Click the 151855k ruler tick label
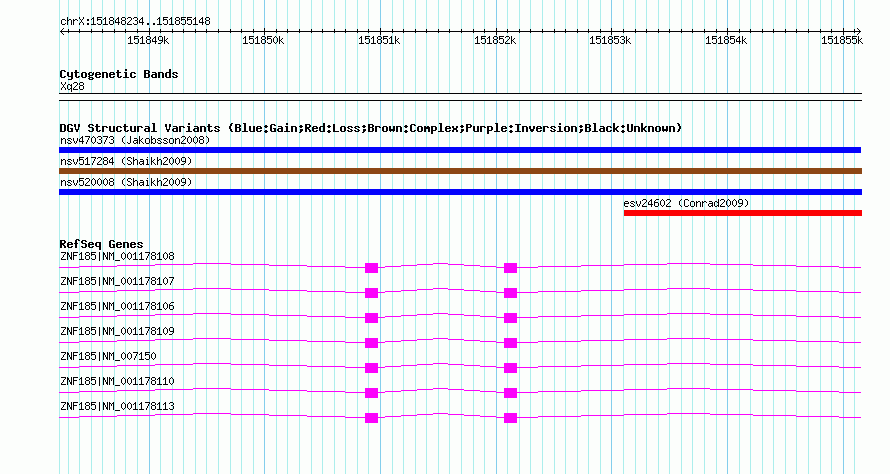 [842, 40]
